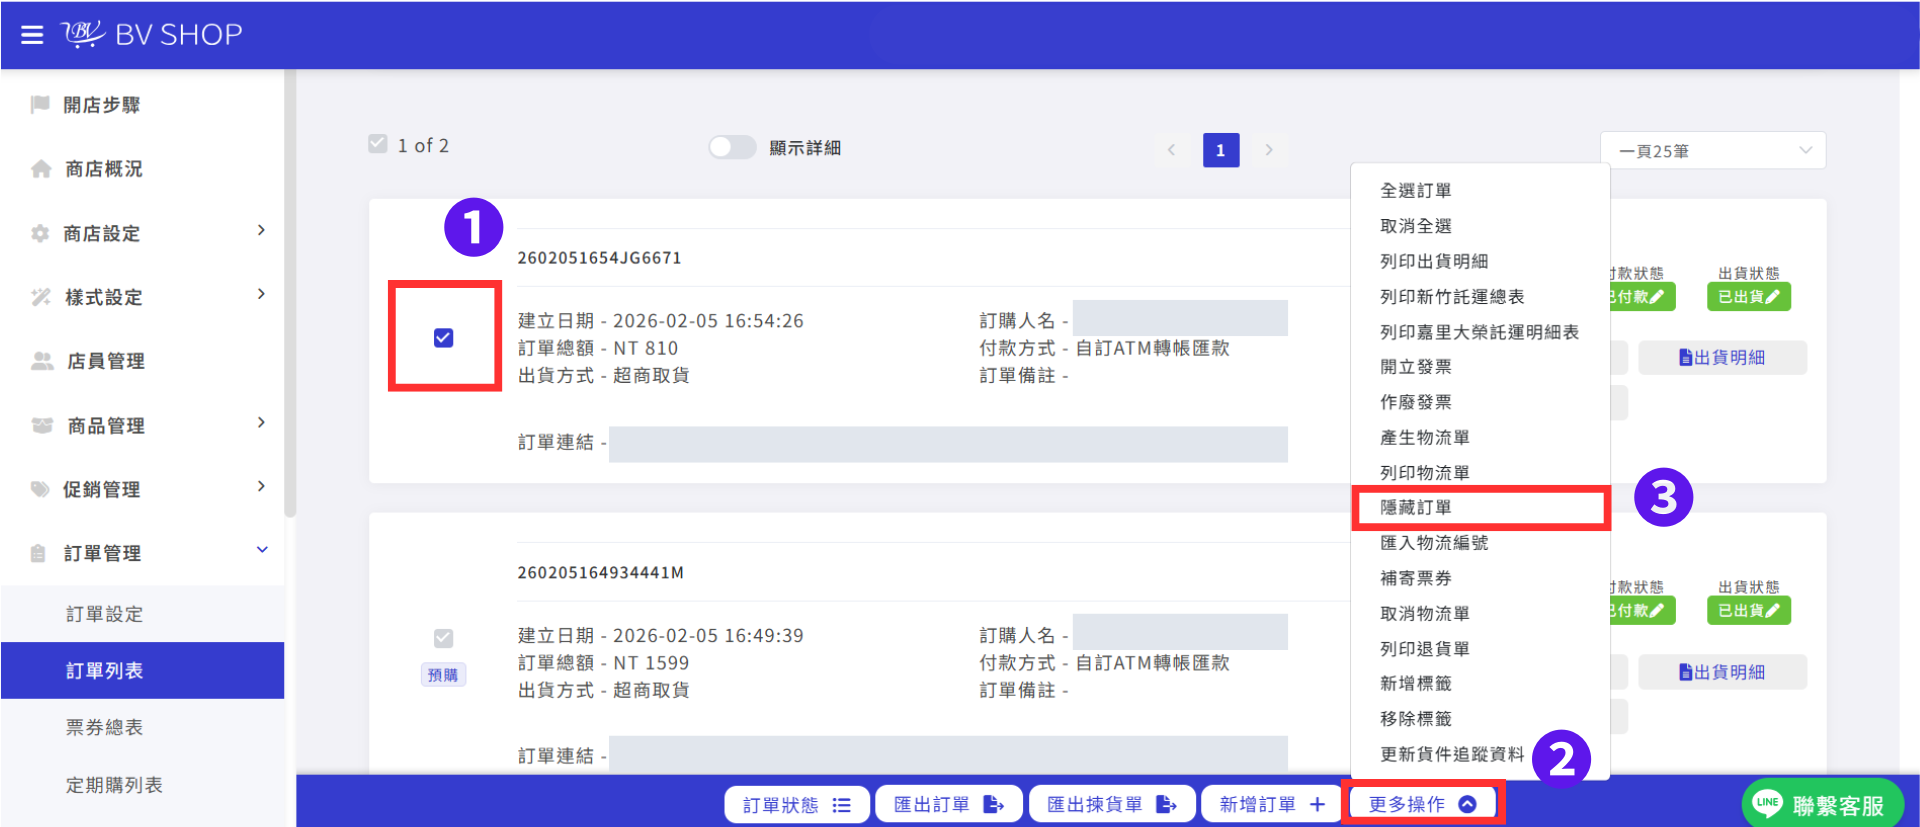Screen dimensions: 1920x827
Task: Open 出貨明細 for order 260205164934441M
Action: point(1722,673)
